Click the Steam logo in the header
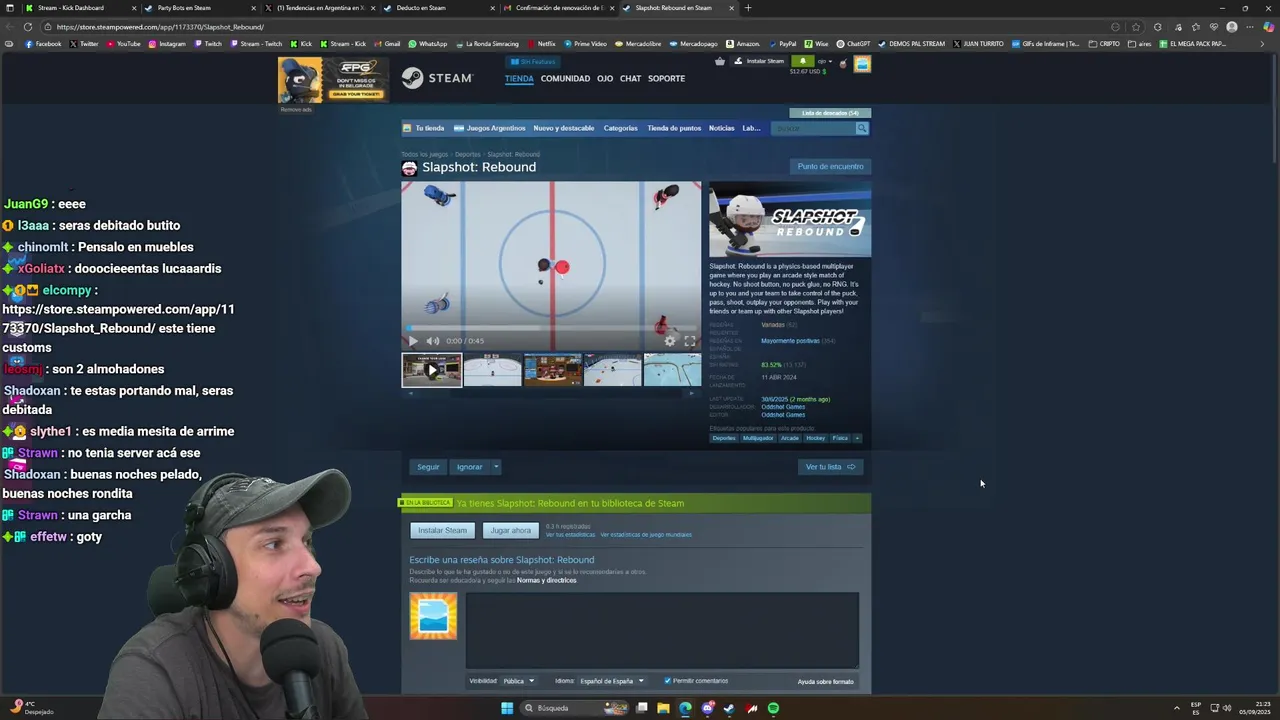The width and height of the screenshot is (1280, 720). pos(437,78)
